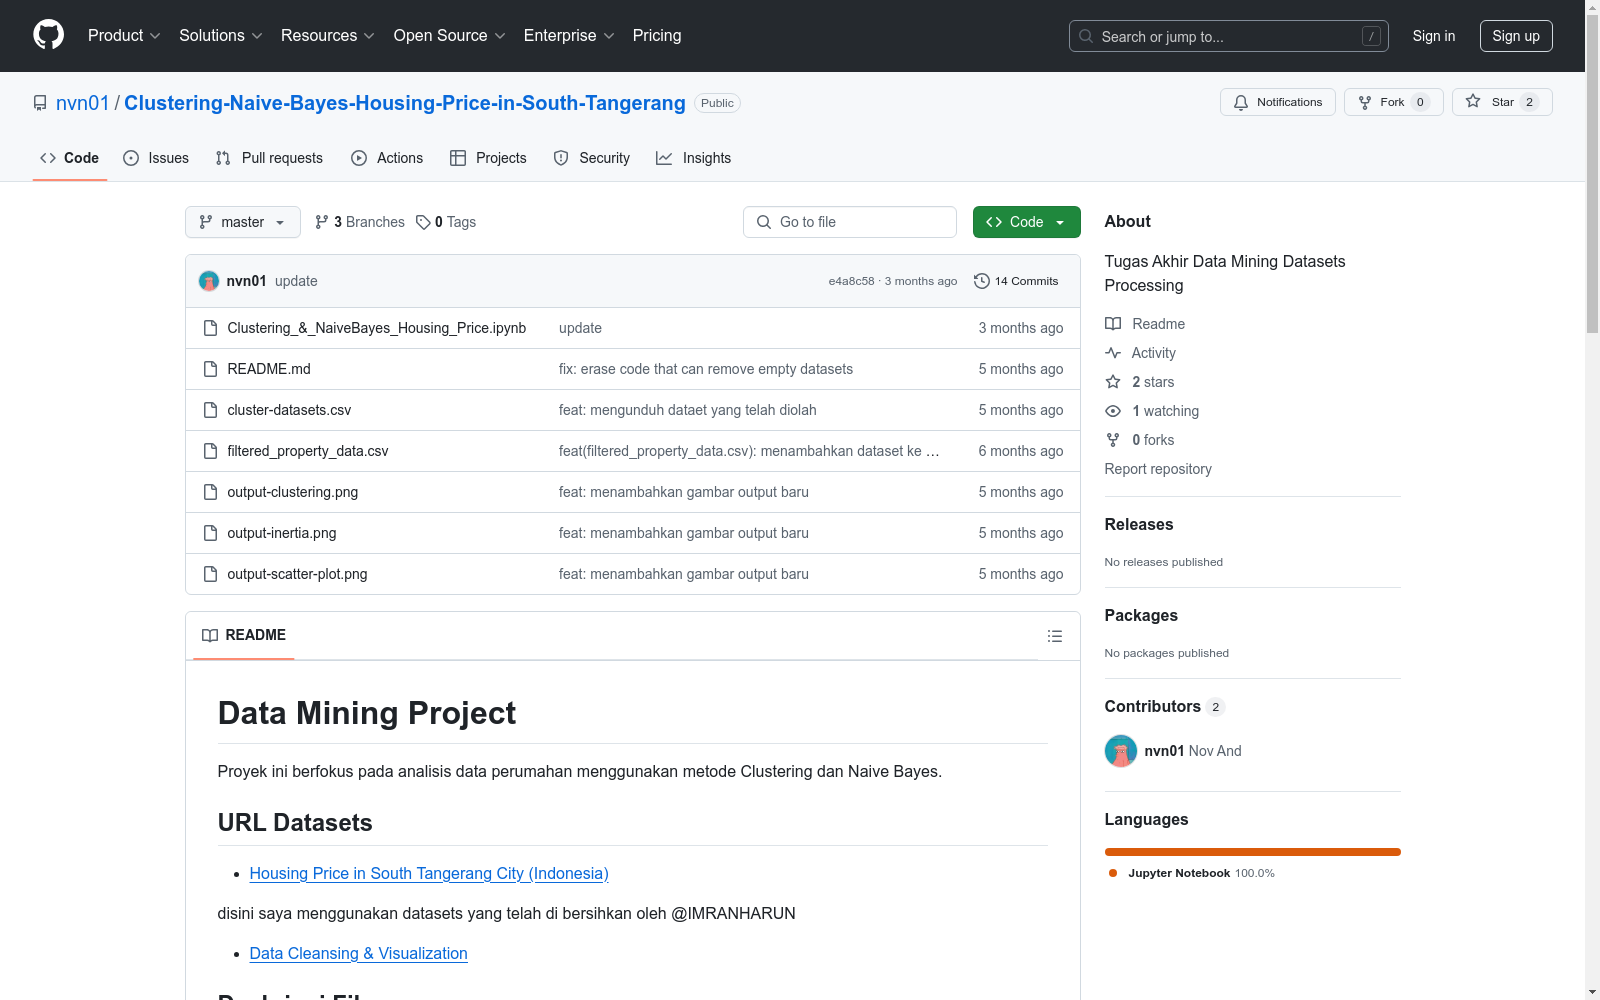
Task: Click the branches icon beside 3 Branches
Action: click(322, 222)
